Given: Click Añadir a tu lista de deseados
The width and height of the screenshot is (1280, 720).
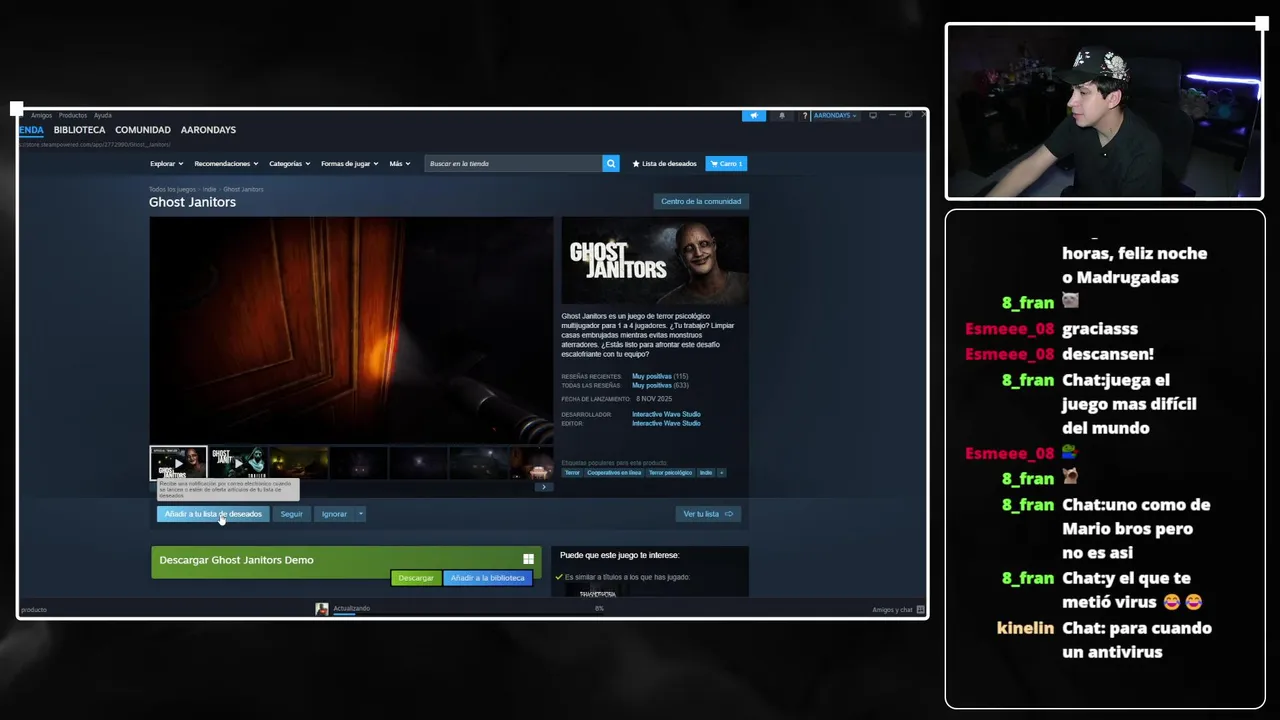Looking at the screenshot, I should tap(213, 514).
